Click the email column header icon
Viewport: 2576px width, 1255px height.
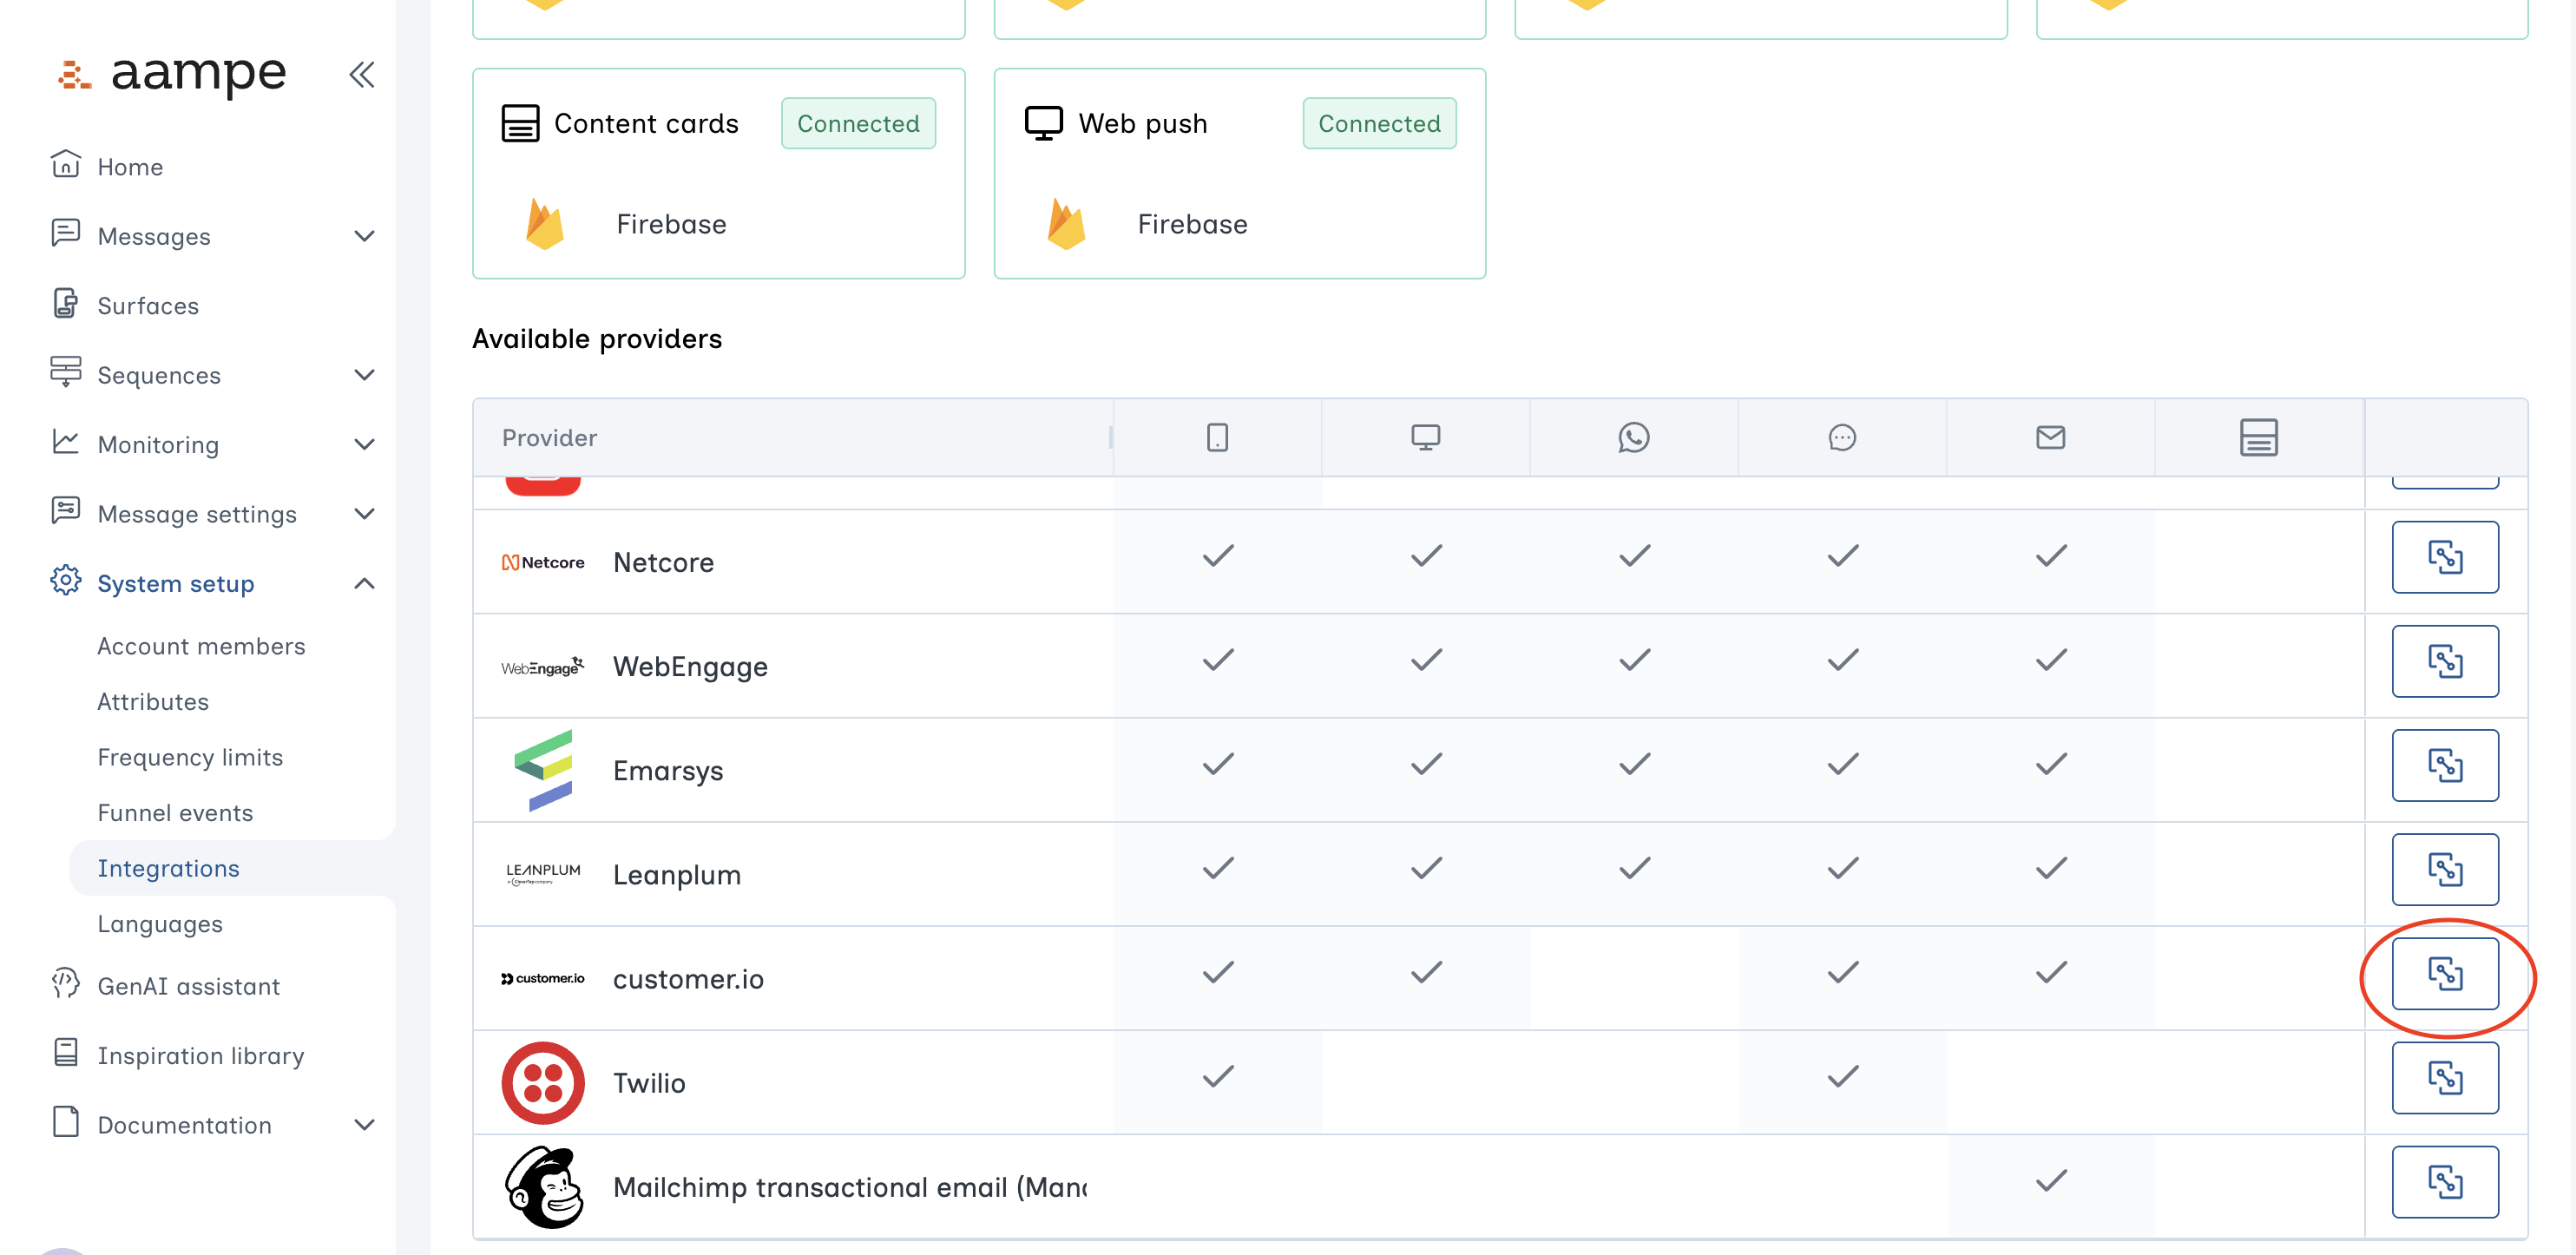(x=2049, y=437)
